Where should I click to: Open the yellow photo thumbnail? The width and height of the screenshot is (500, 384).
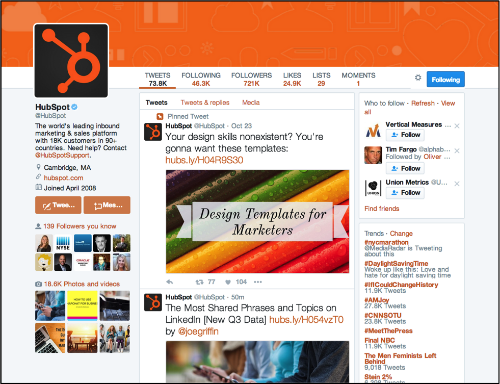[x=82, y=306]
